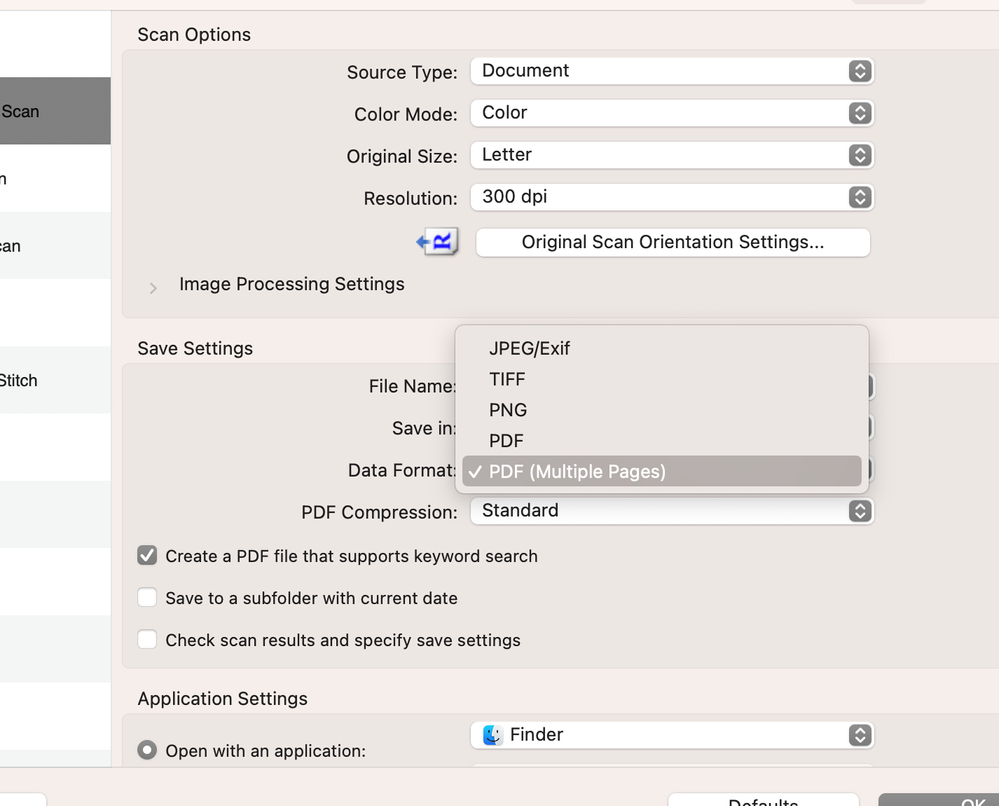Open the Source Type dropdown

coord(671,71)
